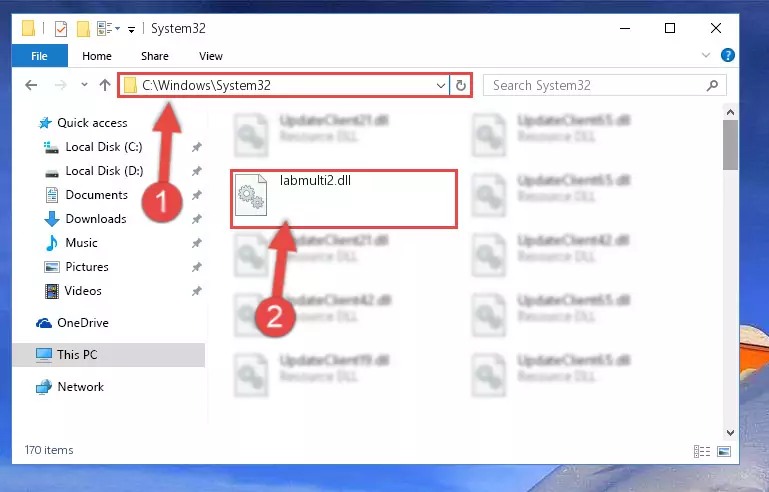Open the Share ribbon tab
This screenshot has height=492, width=769.
[154, 56]
